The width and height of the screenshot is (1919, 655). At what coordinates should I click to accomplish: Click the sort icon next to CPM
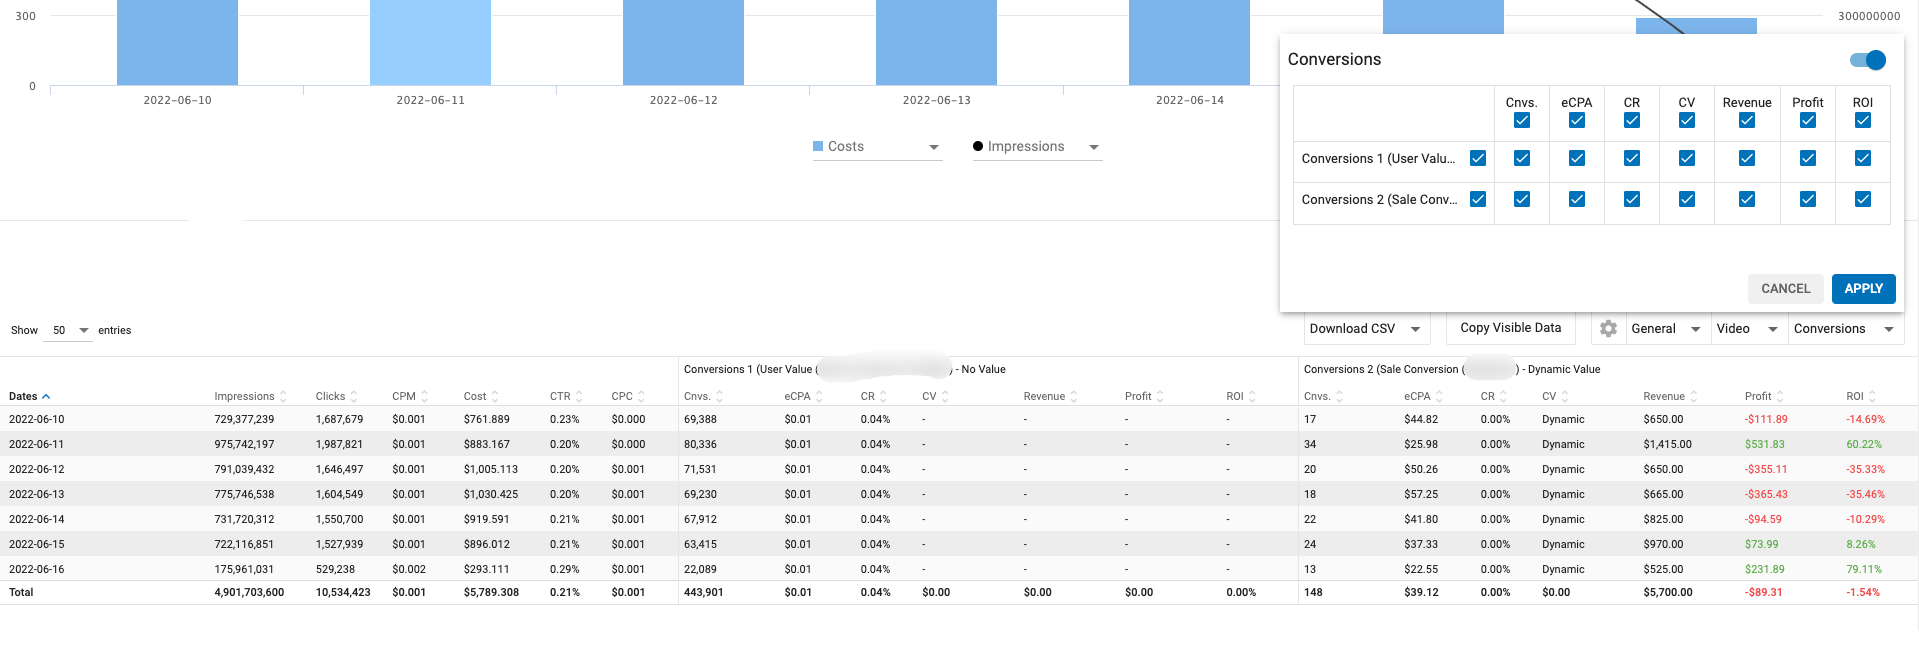tap(424, 397)
